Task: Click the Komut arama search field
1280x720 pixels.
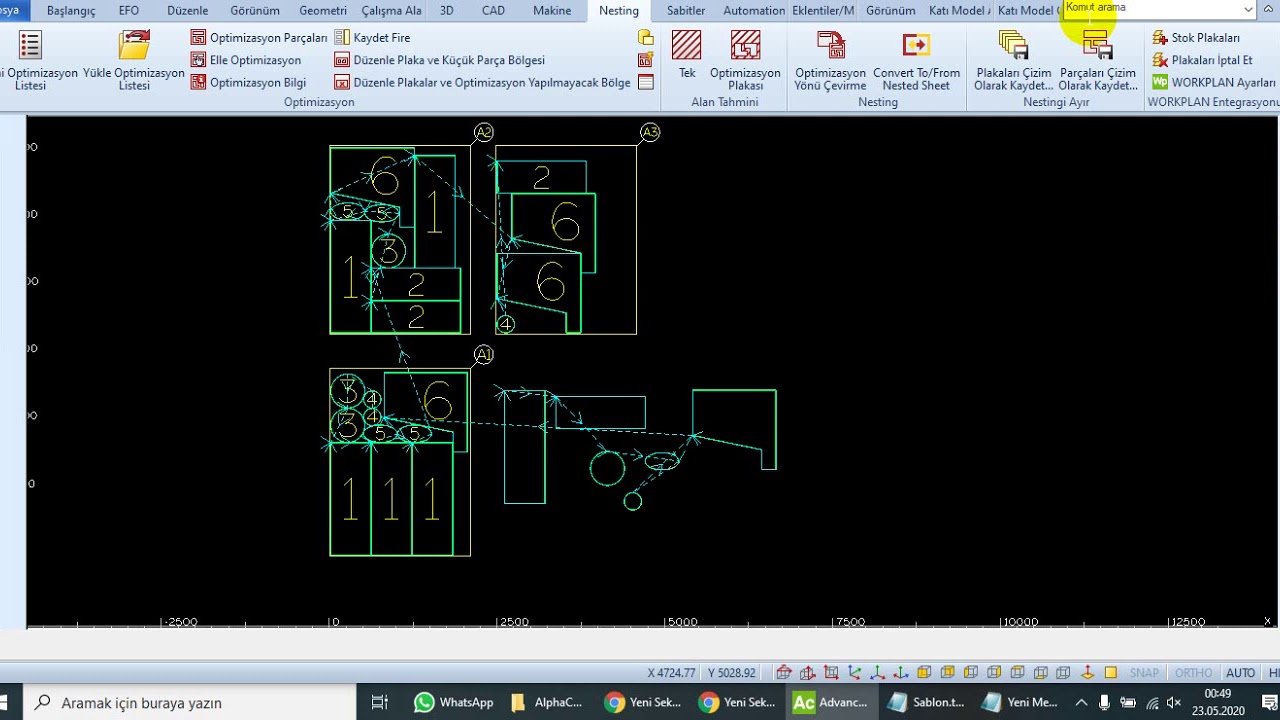Action: pos(1152,8)
